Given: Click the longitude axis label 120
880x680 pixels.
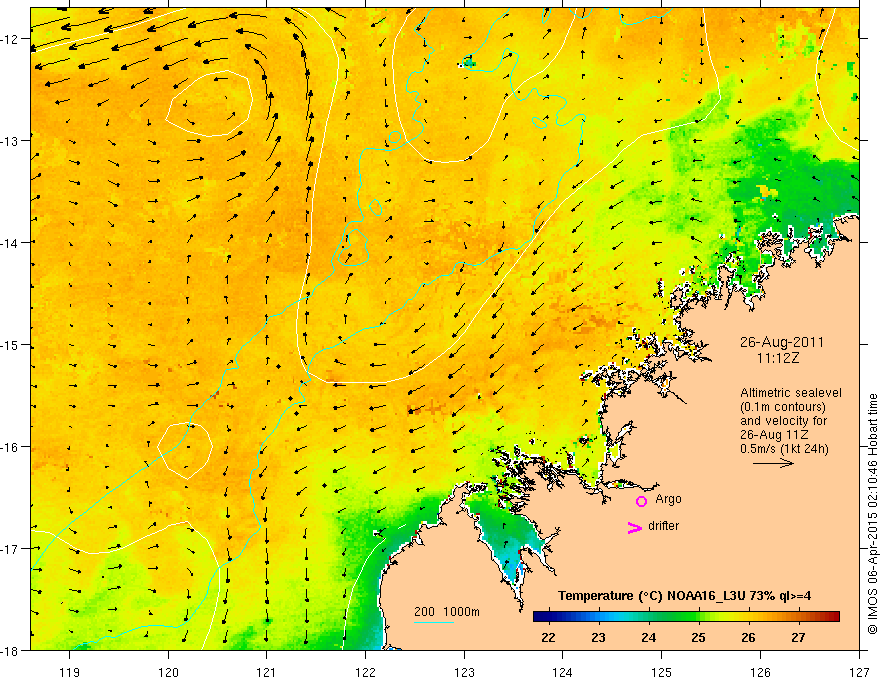Looking at the screenshot, I should tap(168, 672).
